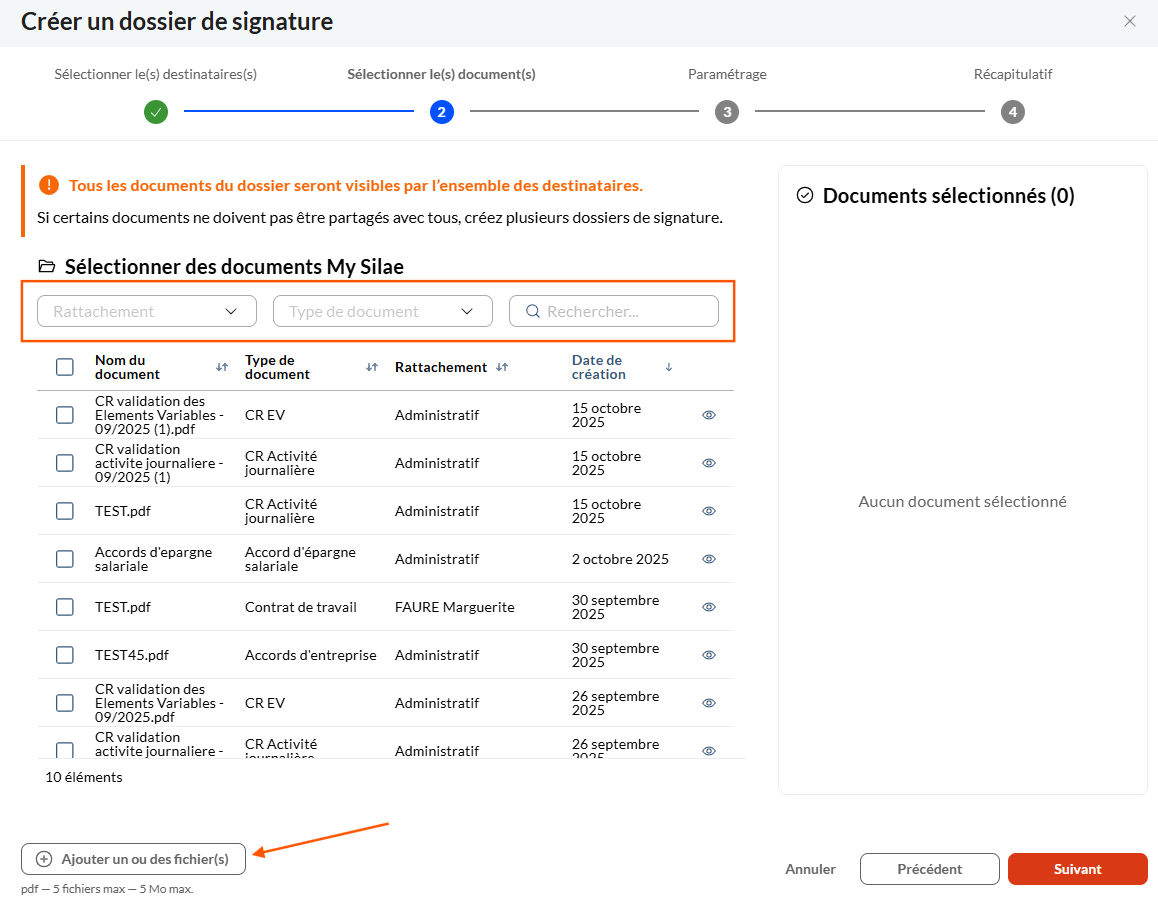Sort by Date de création arrow
The width and height of the screenshot is (1158, 902).
pos(669,367)
